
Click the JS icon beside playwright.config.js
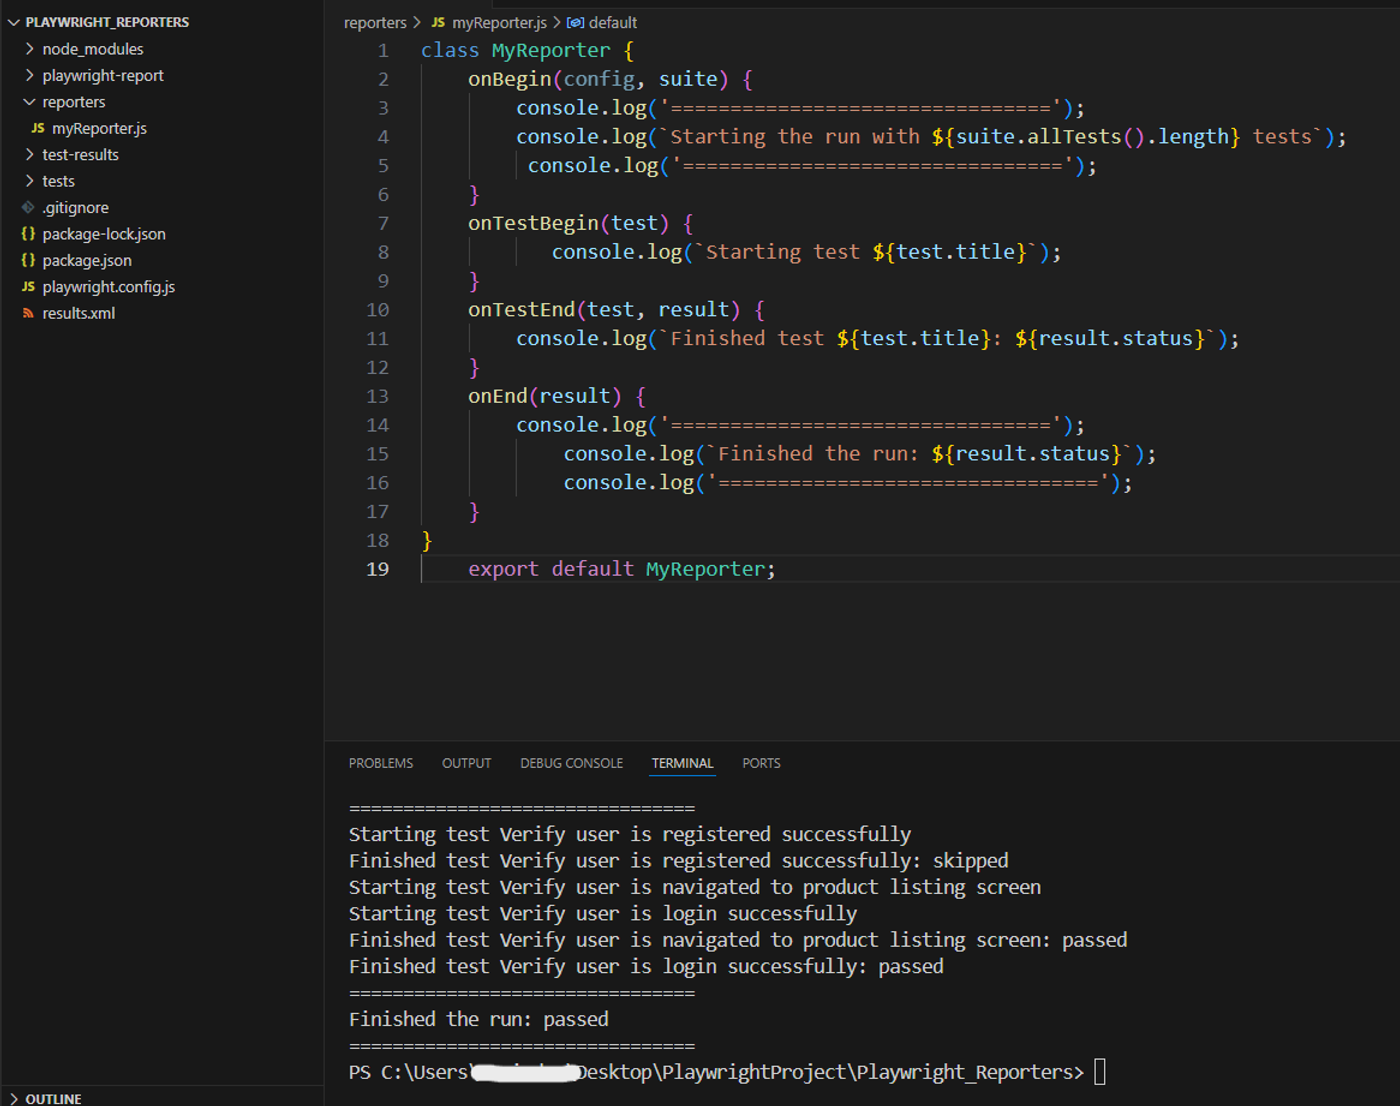pos(28,287)
